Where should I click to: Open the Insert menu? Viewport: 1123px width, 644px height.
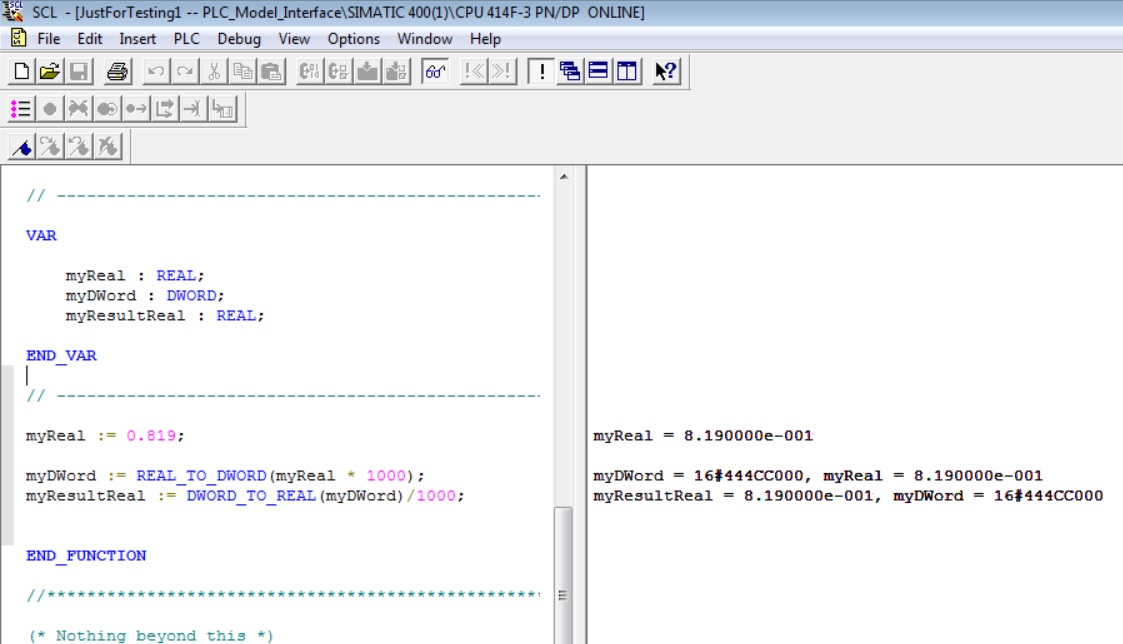point(138,39)
